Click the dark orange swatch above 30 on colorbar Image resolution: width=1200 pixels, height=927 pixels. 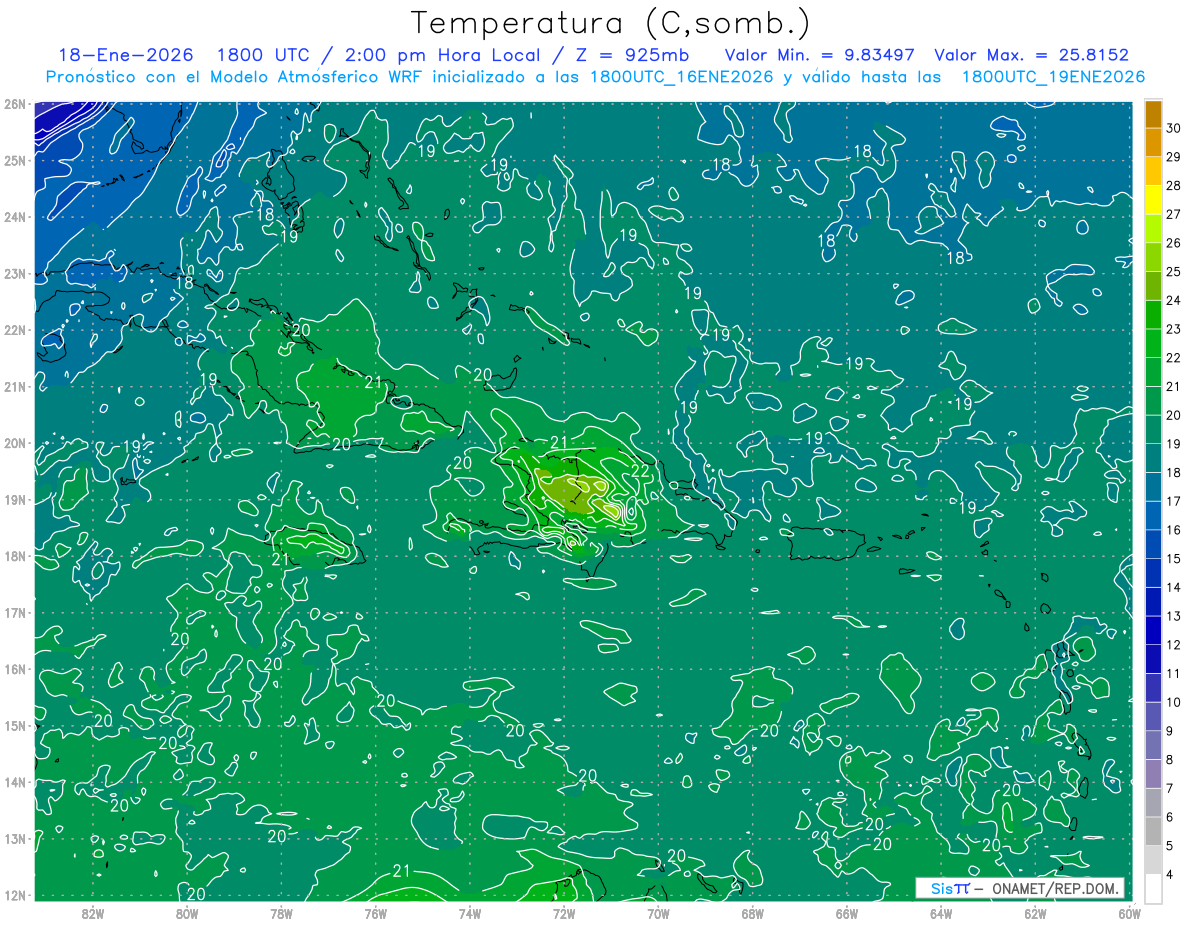[x=1153, y=114]
